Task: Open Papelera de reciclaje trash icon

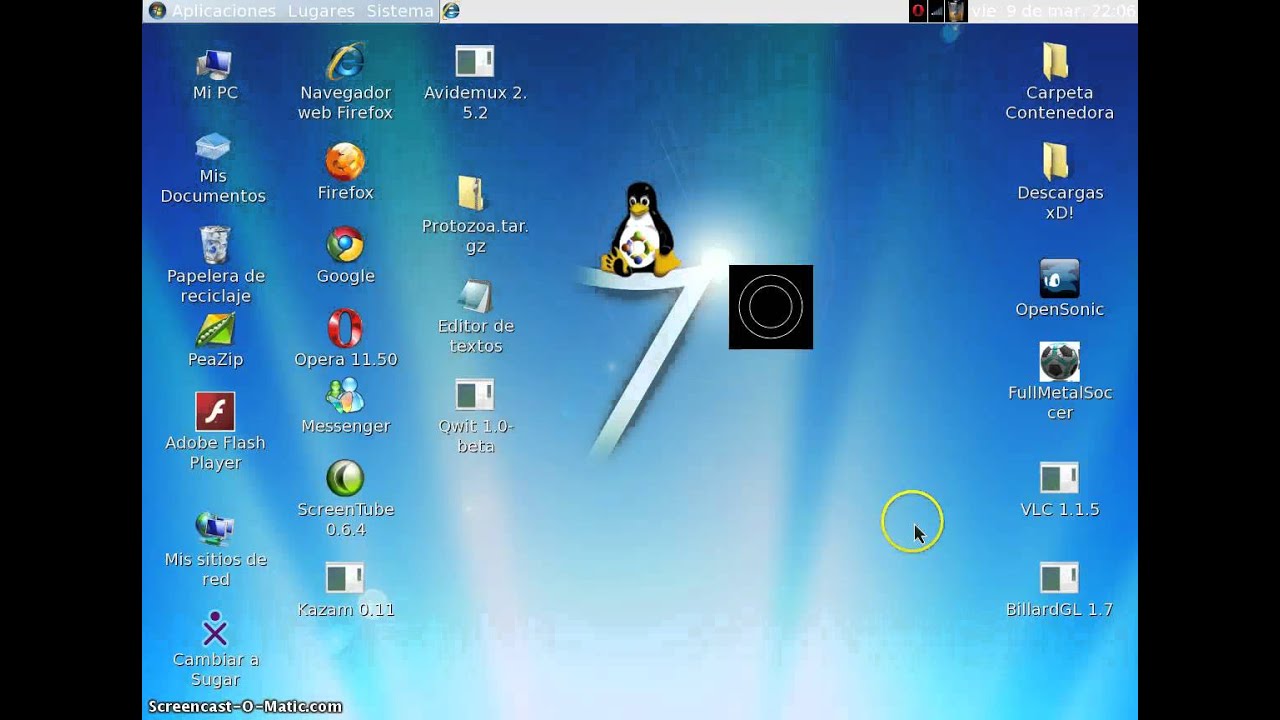Action: tap(215, 245)
